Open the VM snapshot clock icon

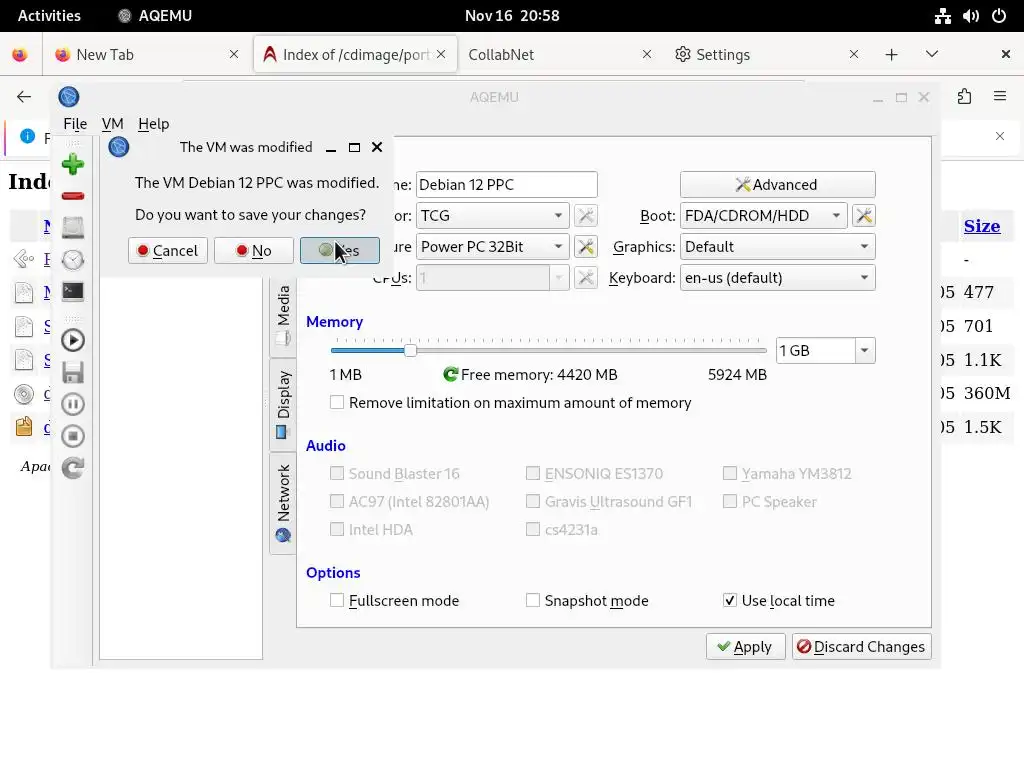coord(72,259)
